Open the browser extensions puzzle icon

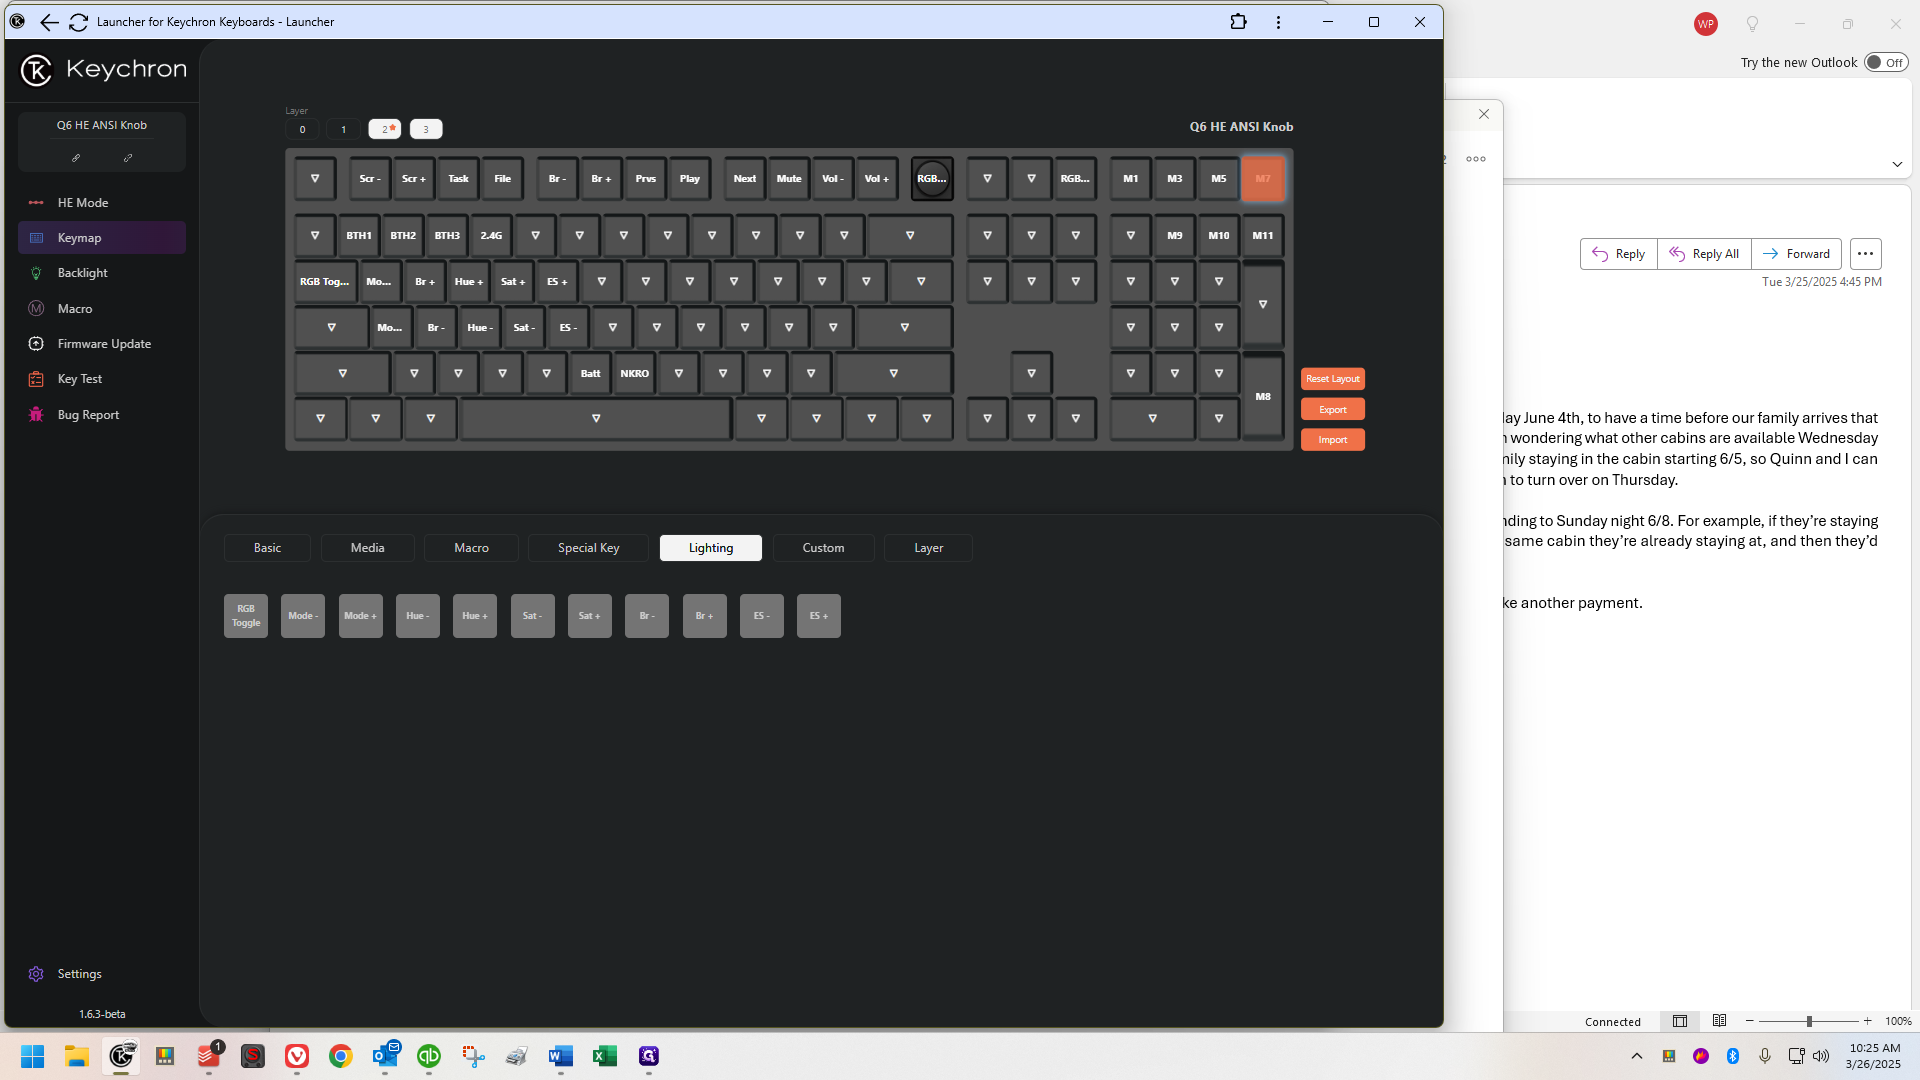point(1238,22)
